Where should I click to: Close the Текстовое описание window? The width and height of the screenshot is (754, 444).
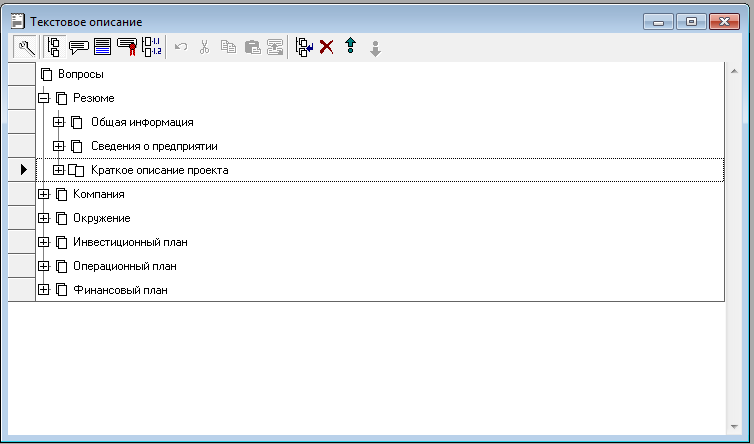pyautogui.click(x=724, y=22)
